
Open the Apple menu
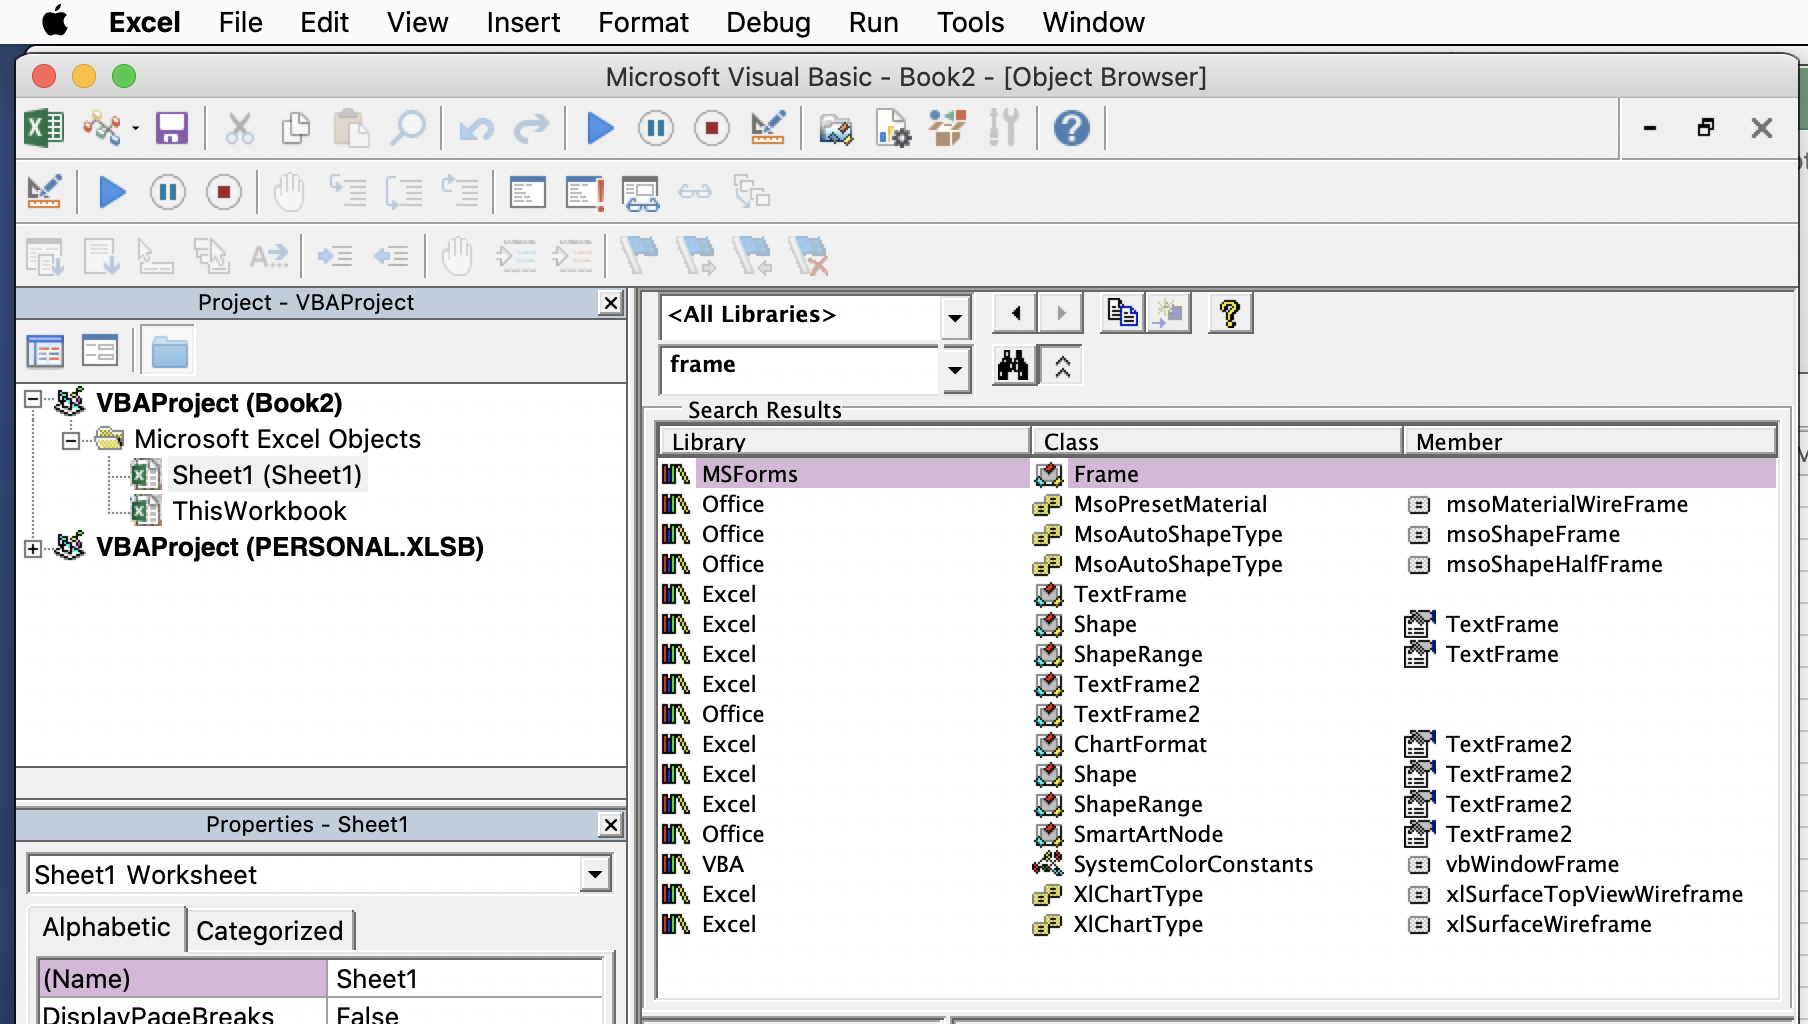tap(55, 21)
